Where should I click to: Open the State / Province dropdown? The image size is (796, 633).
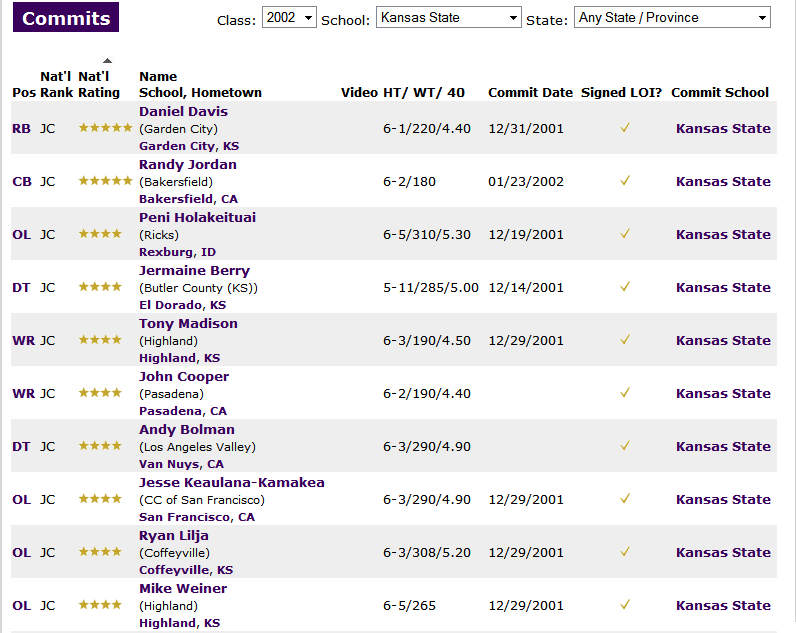(x=672, y=17)
